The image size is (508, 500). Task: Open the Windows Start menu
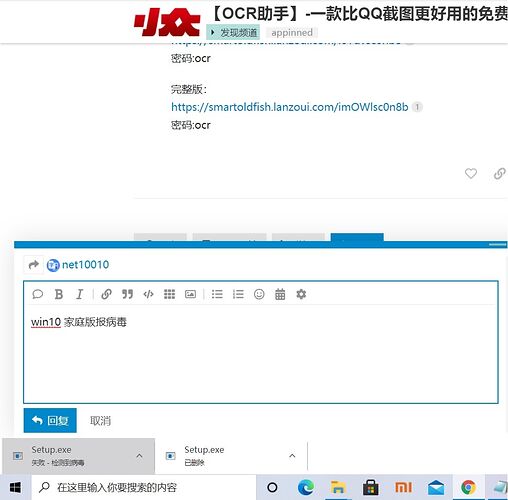pyautogui.click(x=15, y=488)
